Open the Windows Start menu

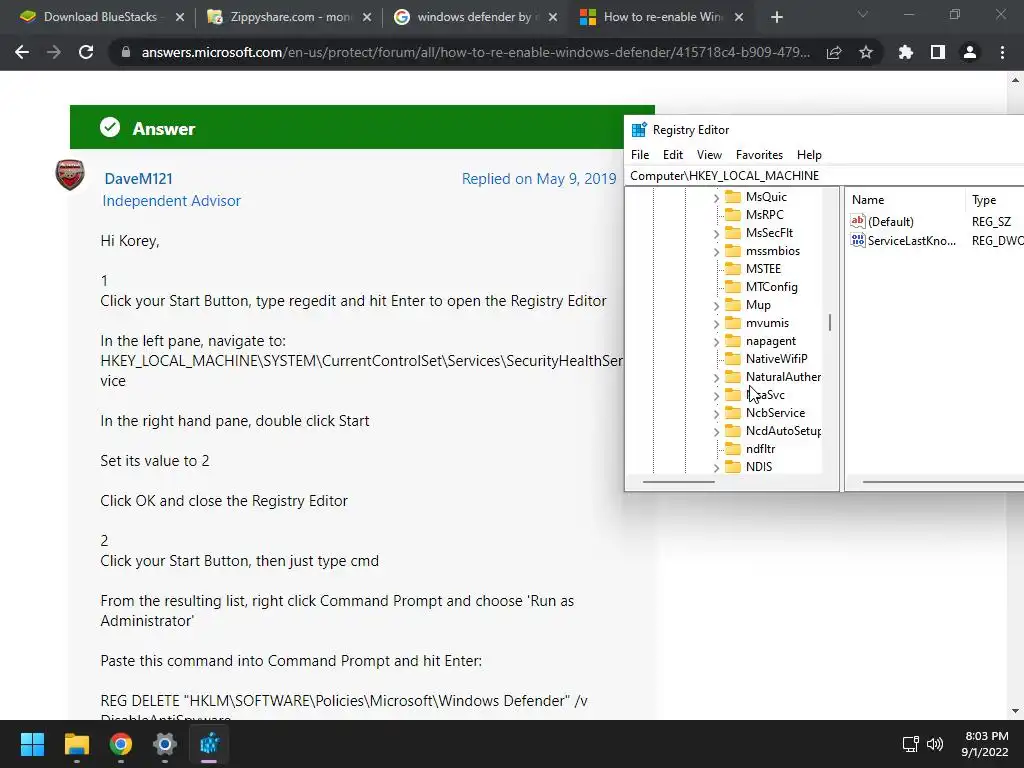pyautogui.click(x=32, y=744)
